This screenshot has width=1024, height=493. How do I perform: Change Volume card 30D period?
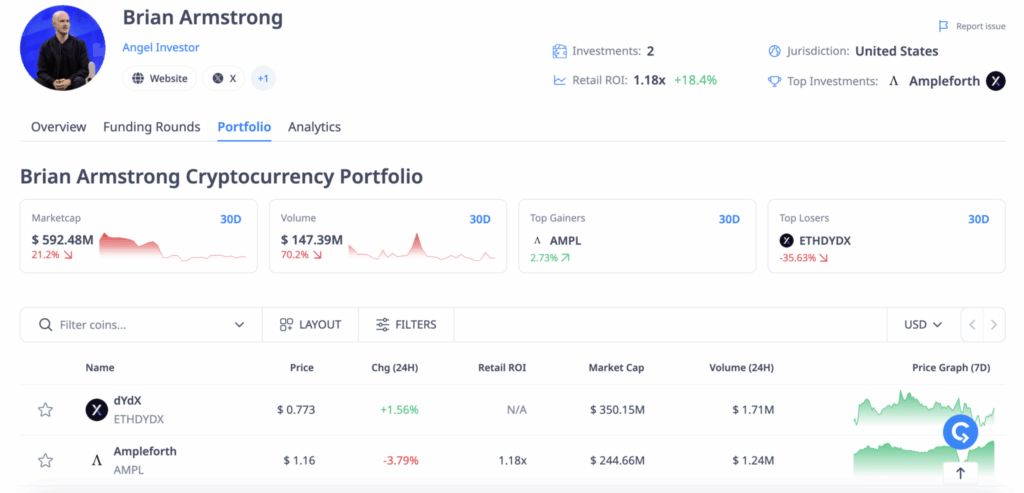pos(480,219)
